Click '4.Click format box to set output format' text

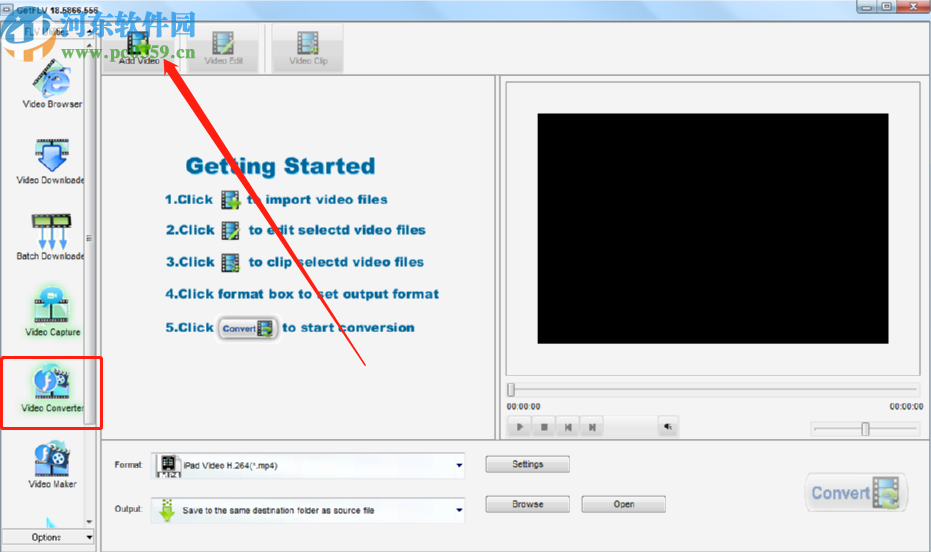[x=302, y=294]
